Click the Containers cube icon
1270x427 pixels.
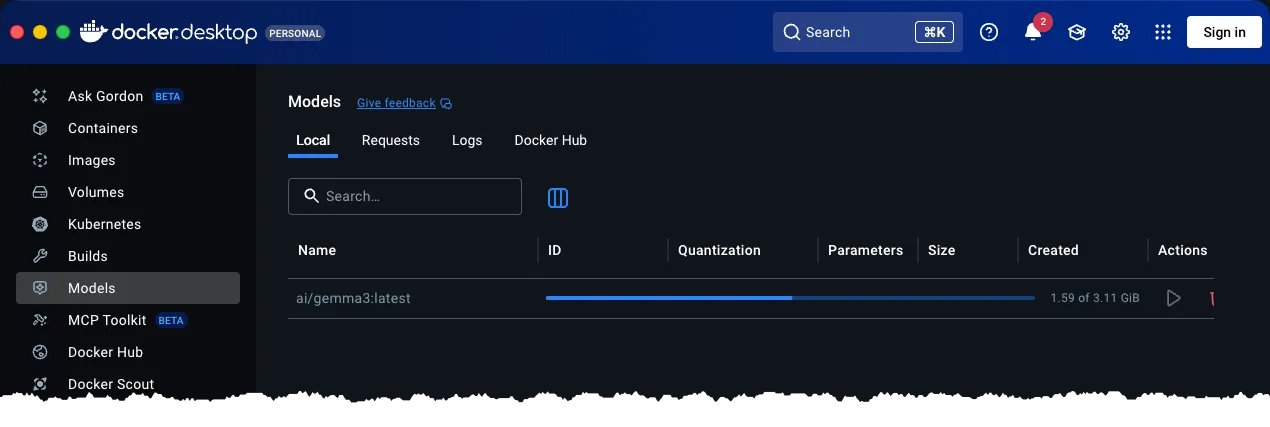[x=40, y=128]
